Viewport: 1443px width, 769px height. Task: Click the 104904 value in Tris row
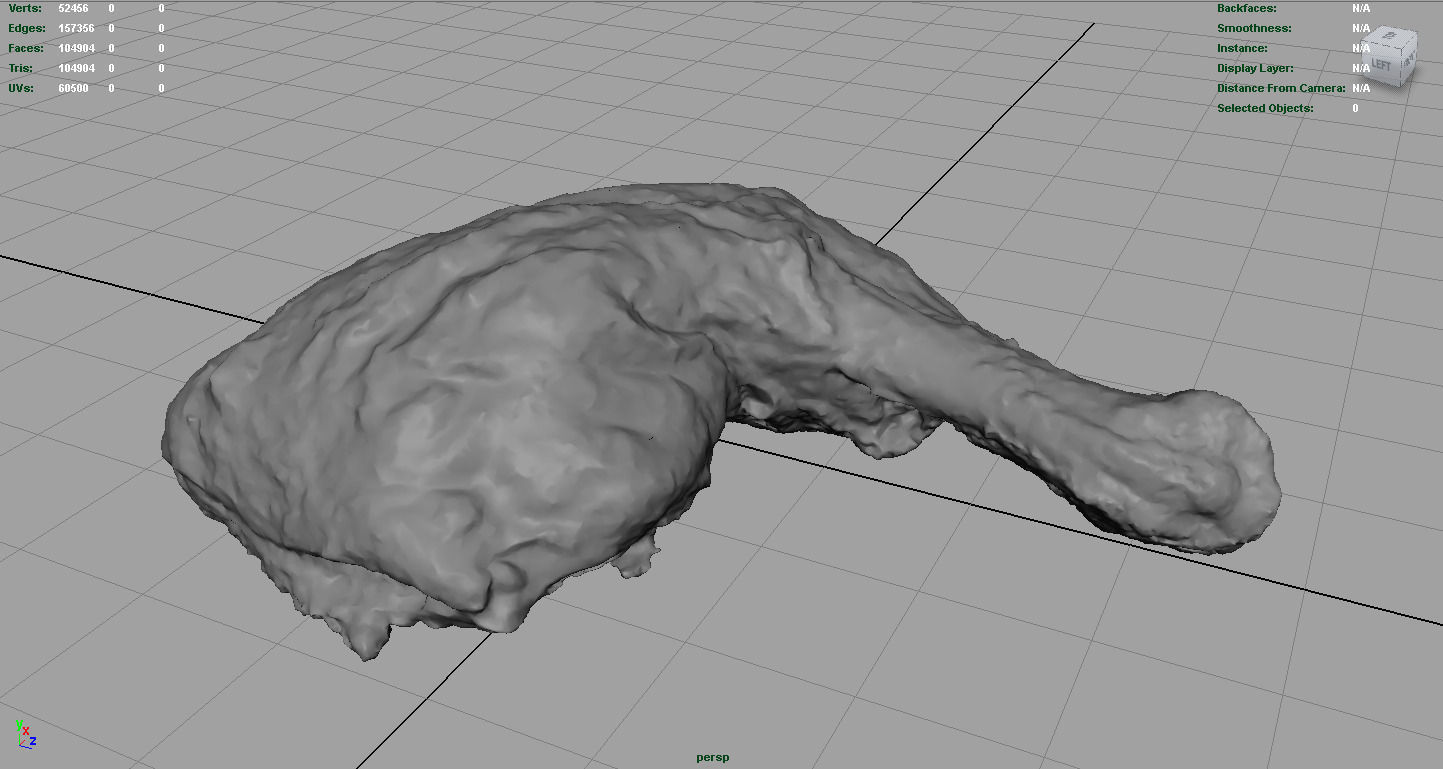point(76,68)
